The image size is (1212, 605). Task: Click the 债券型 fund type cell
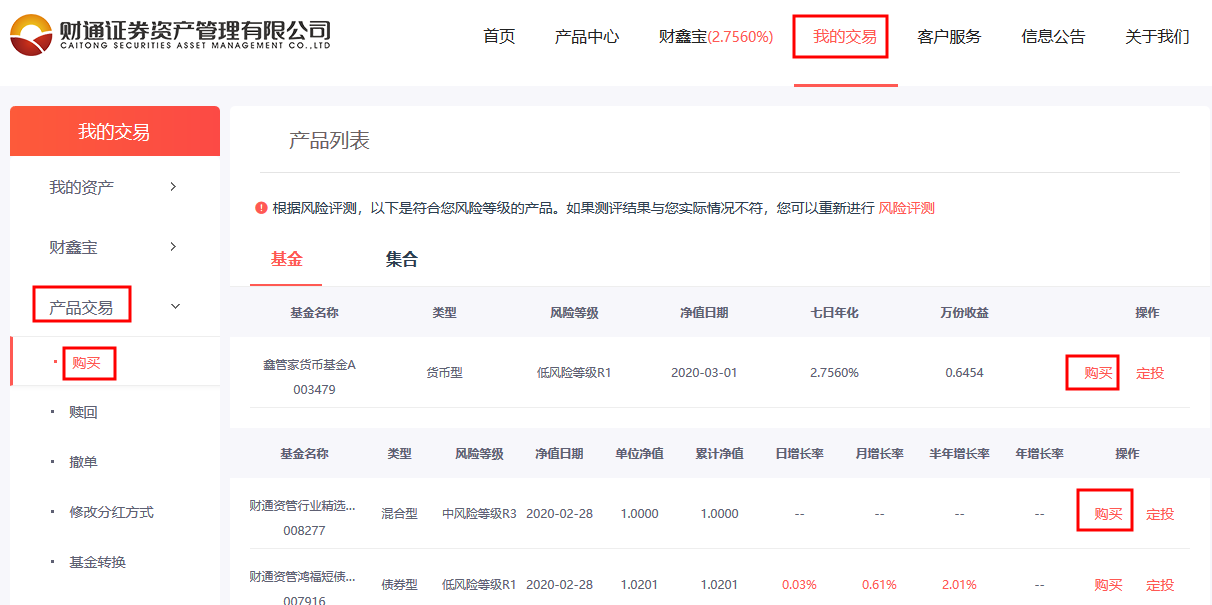click(399, 585)
